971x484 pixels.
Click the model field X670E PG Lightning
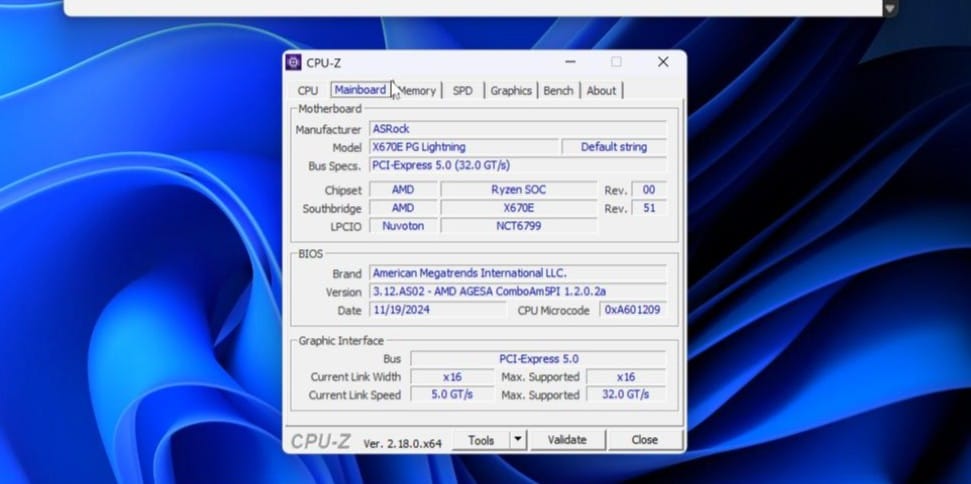[x=464, y=147]
